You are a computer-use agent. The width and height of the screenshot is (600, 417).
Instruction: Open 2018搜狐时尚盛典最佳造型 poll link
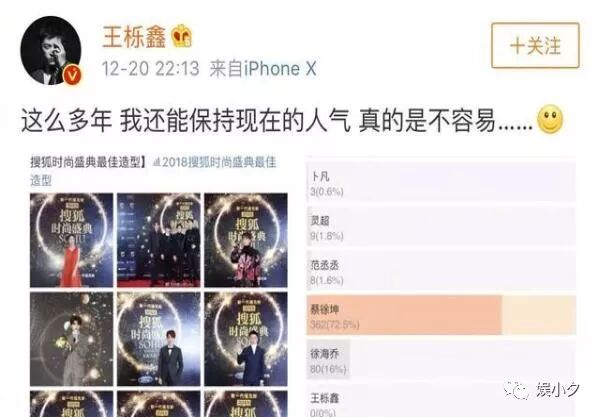(153, 171)
